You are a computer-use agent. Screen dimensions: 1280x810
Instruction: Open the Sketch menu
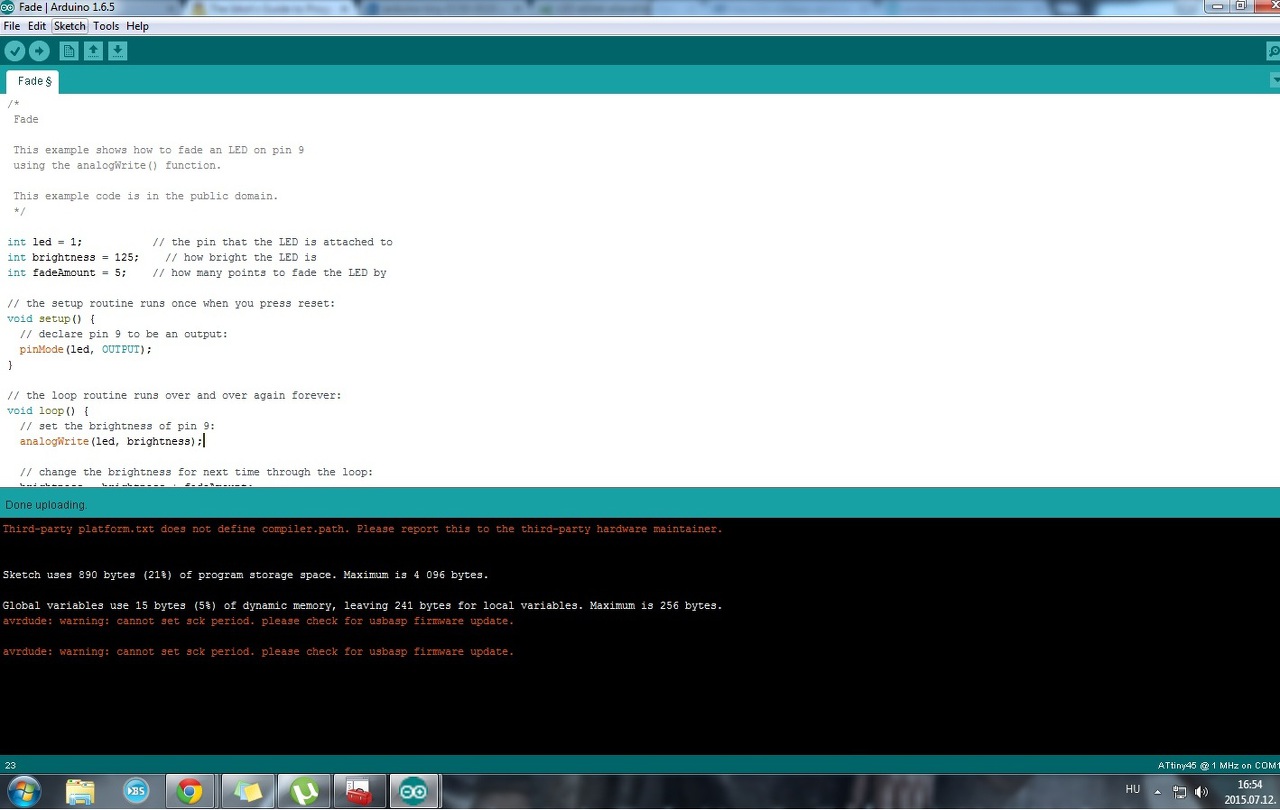click(x=70, y=26)
